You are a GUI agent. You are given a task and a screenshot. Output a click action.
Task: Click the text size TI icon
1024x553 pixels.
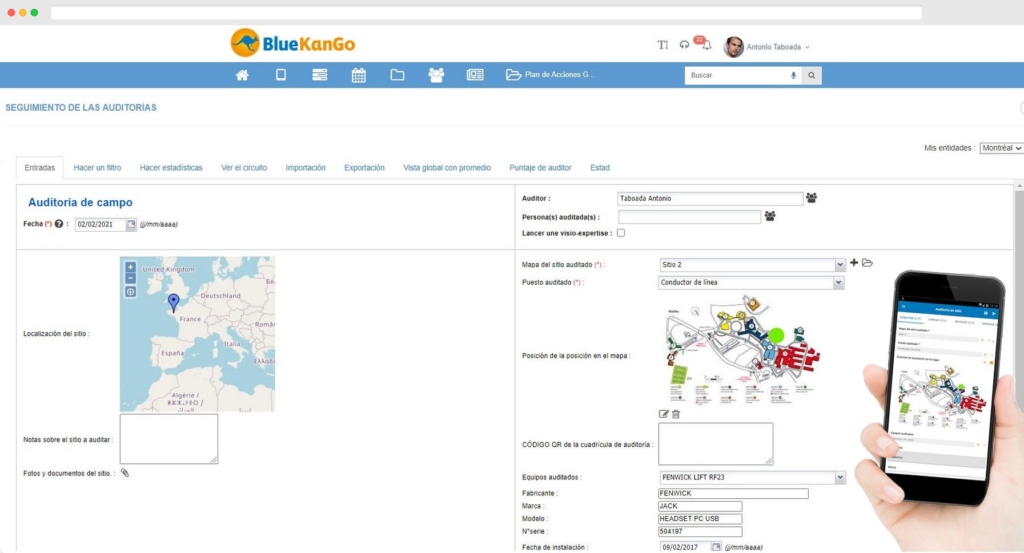click(x=663, y=45)
